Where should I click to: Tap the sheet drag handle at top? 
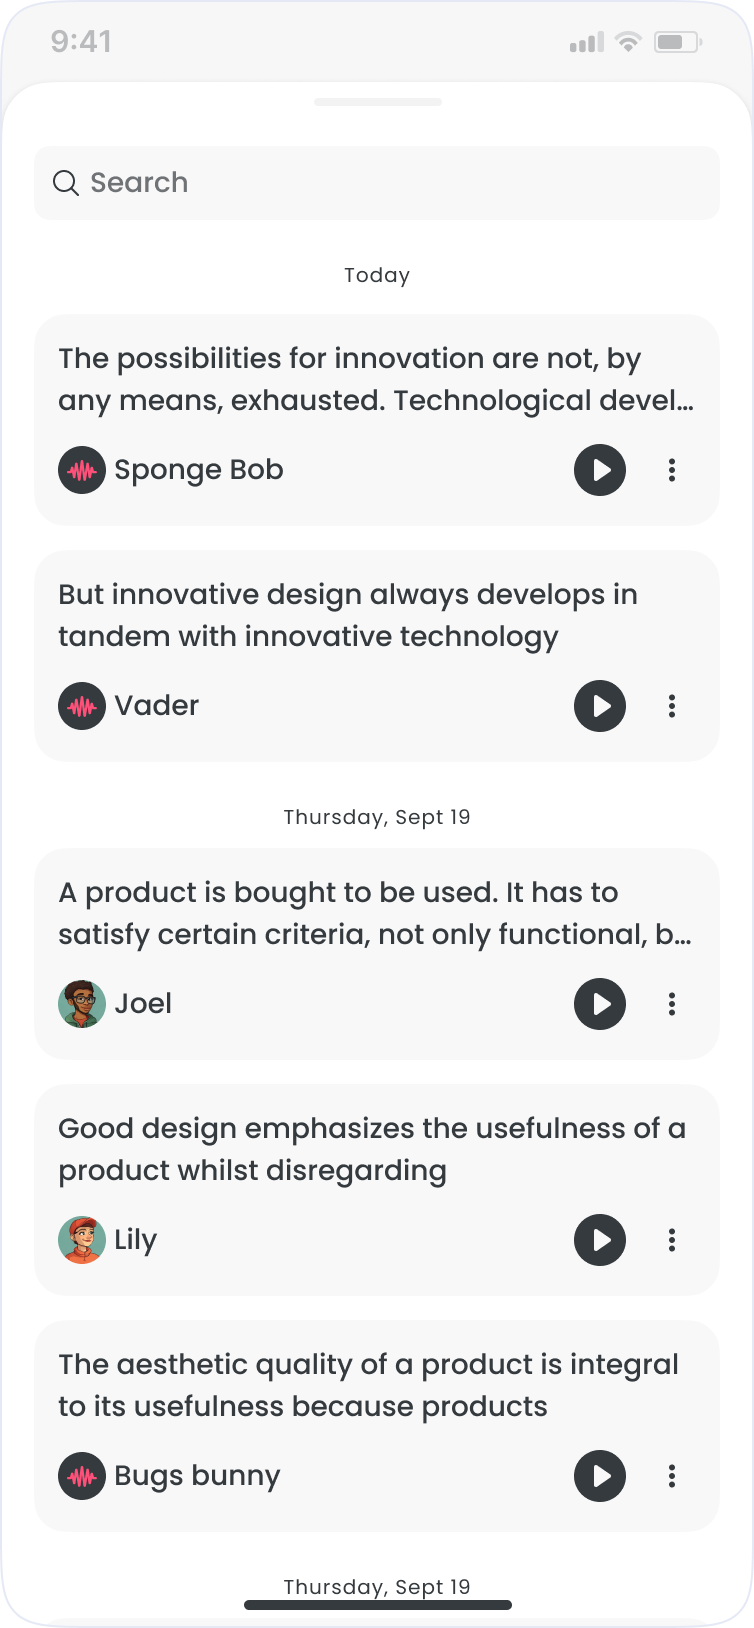click(378, 102)
